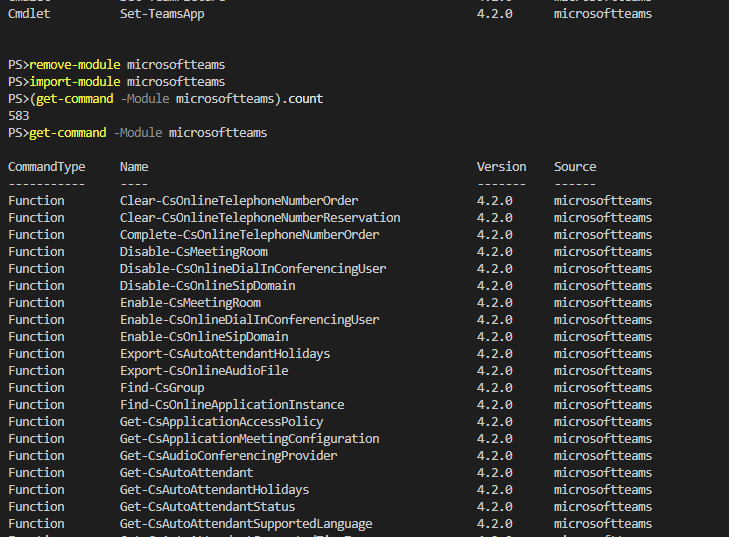Select Enable-CsMeetingRoom

[x=190, y=303]
